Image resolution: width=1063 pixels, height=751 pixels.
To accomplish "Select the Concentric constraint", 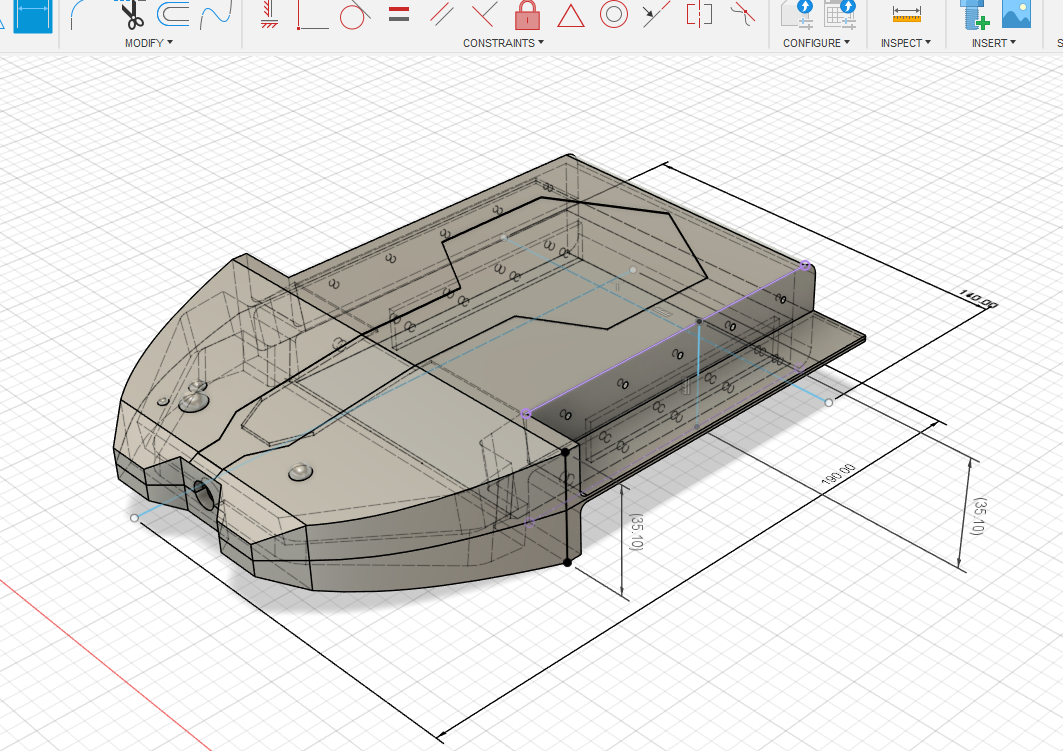I will [613, 15].
